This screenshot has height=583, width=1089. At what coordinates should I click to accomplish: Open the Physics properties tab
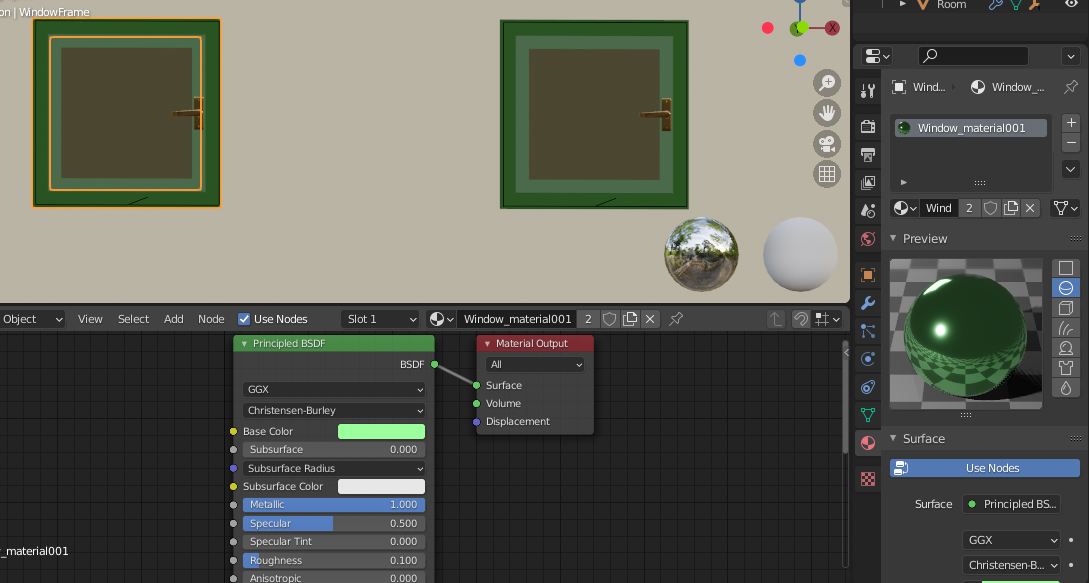coord(868,359)
